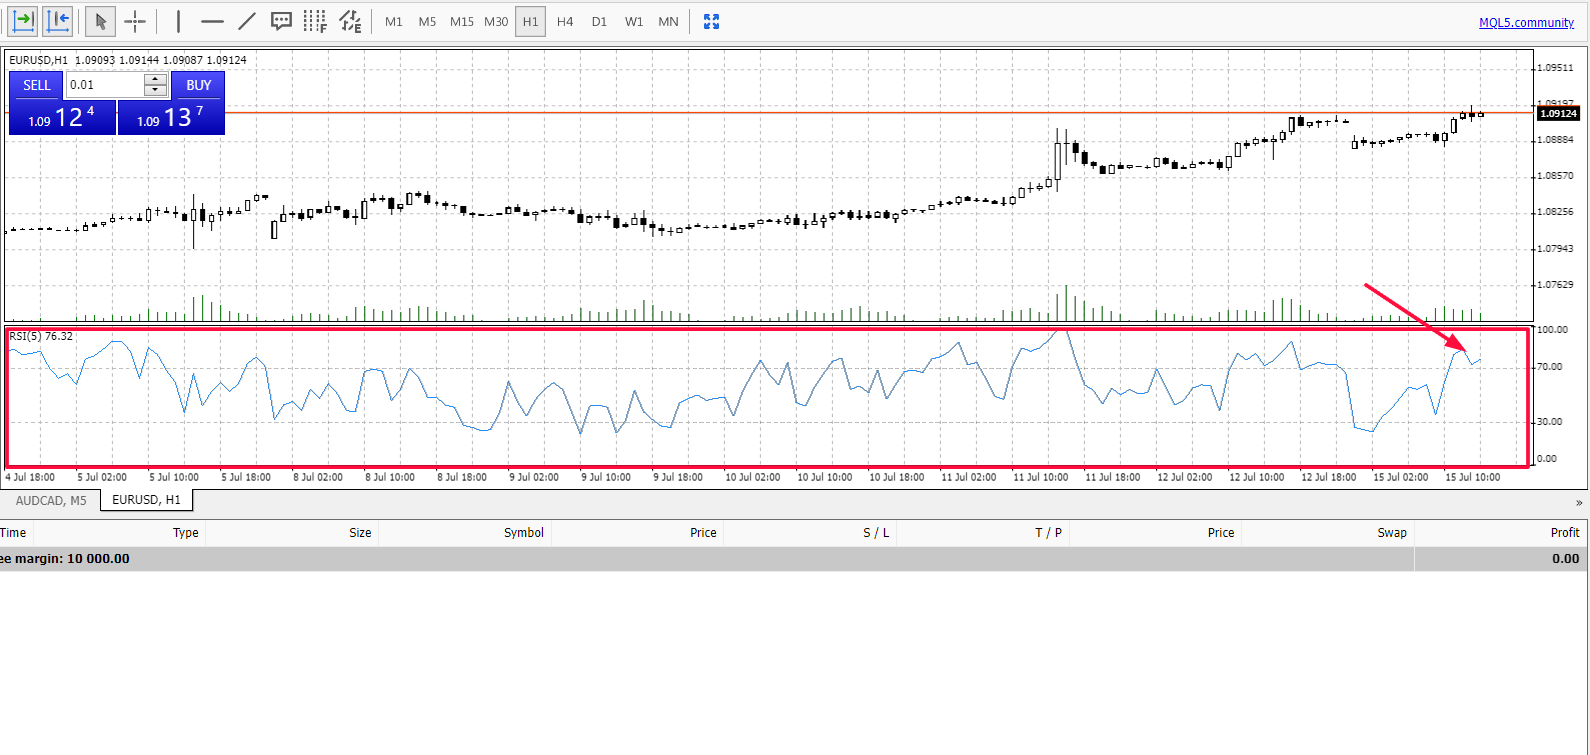Click the 0.00 profit total value
Image resolution: width=1590 pixels, height=755 pixels.
point(1565,559)
